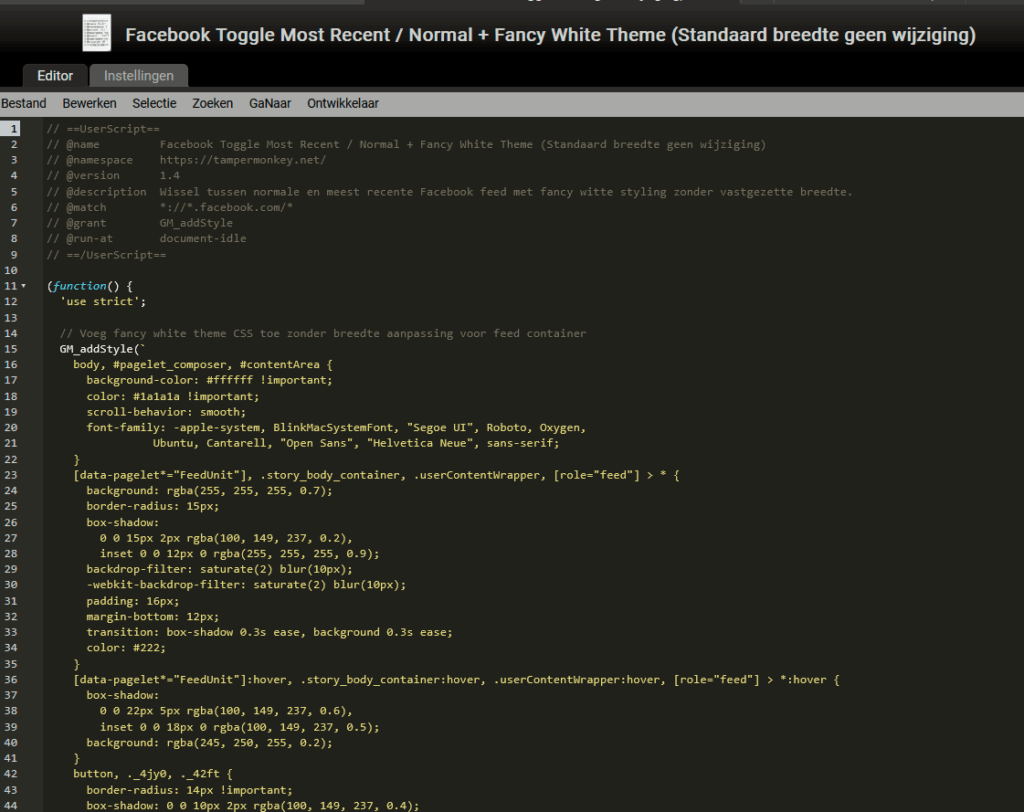Click the FeedUnit :hover selector line 36
Screen dimensions: 1024x812
point(456,679)
